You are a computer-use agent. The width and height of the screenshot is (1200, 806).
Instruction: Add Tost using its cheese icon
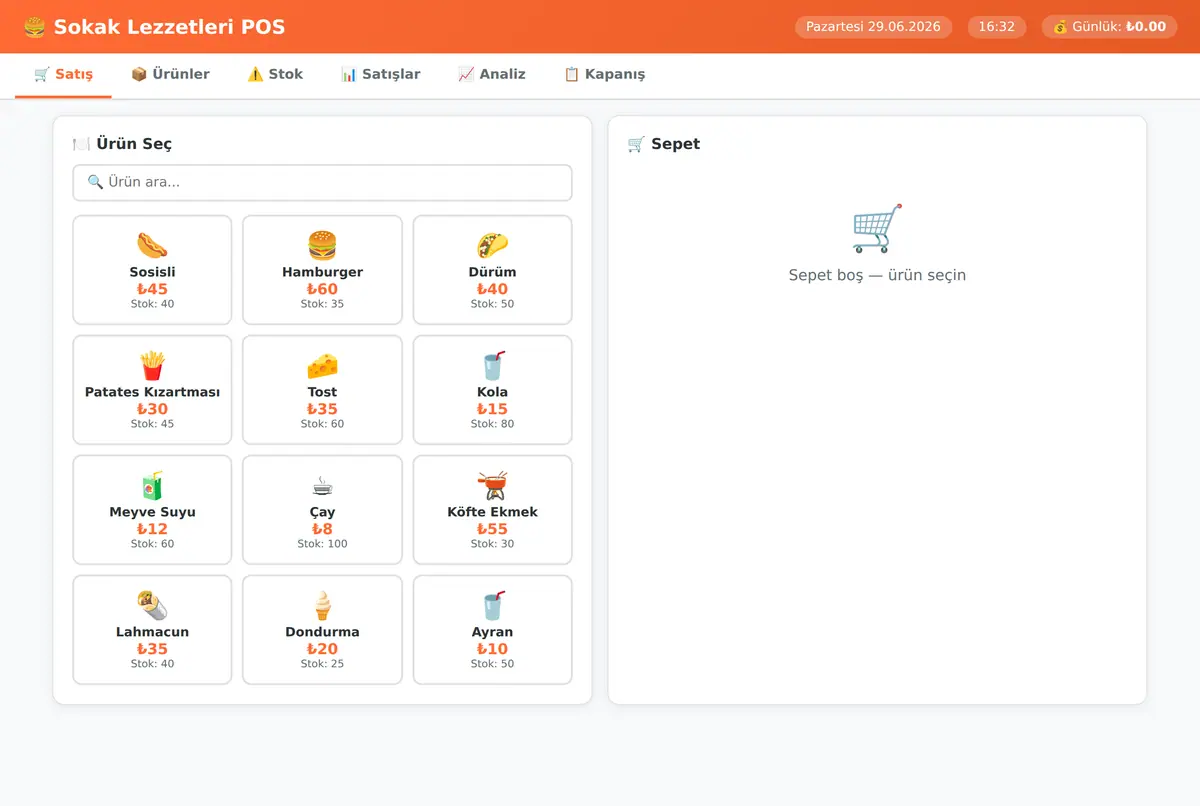point(322,365)
